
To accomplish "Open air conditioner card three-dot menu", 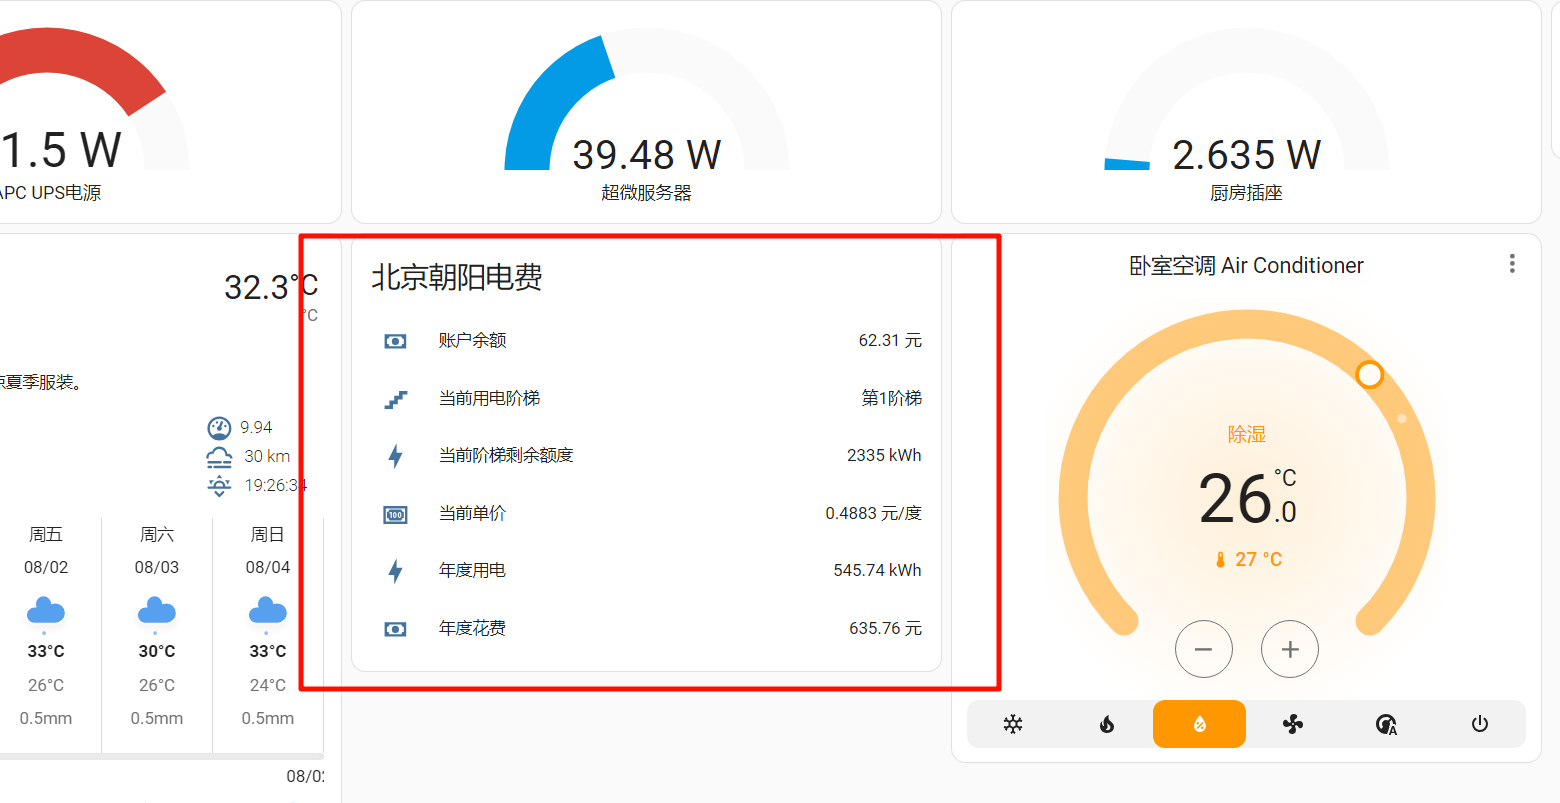I will click(x=1512, y=263).
